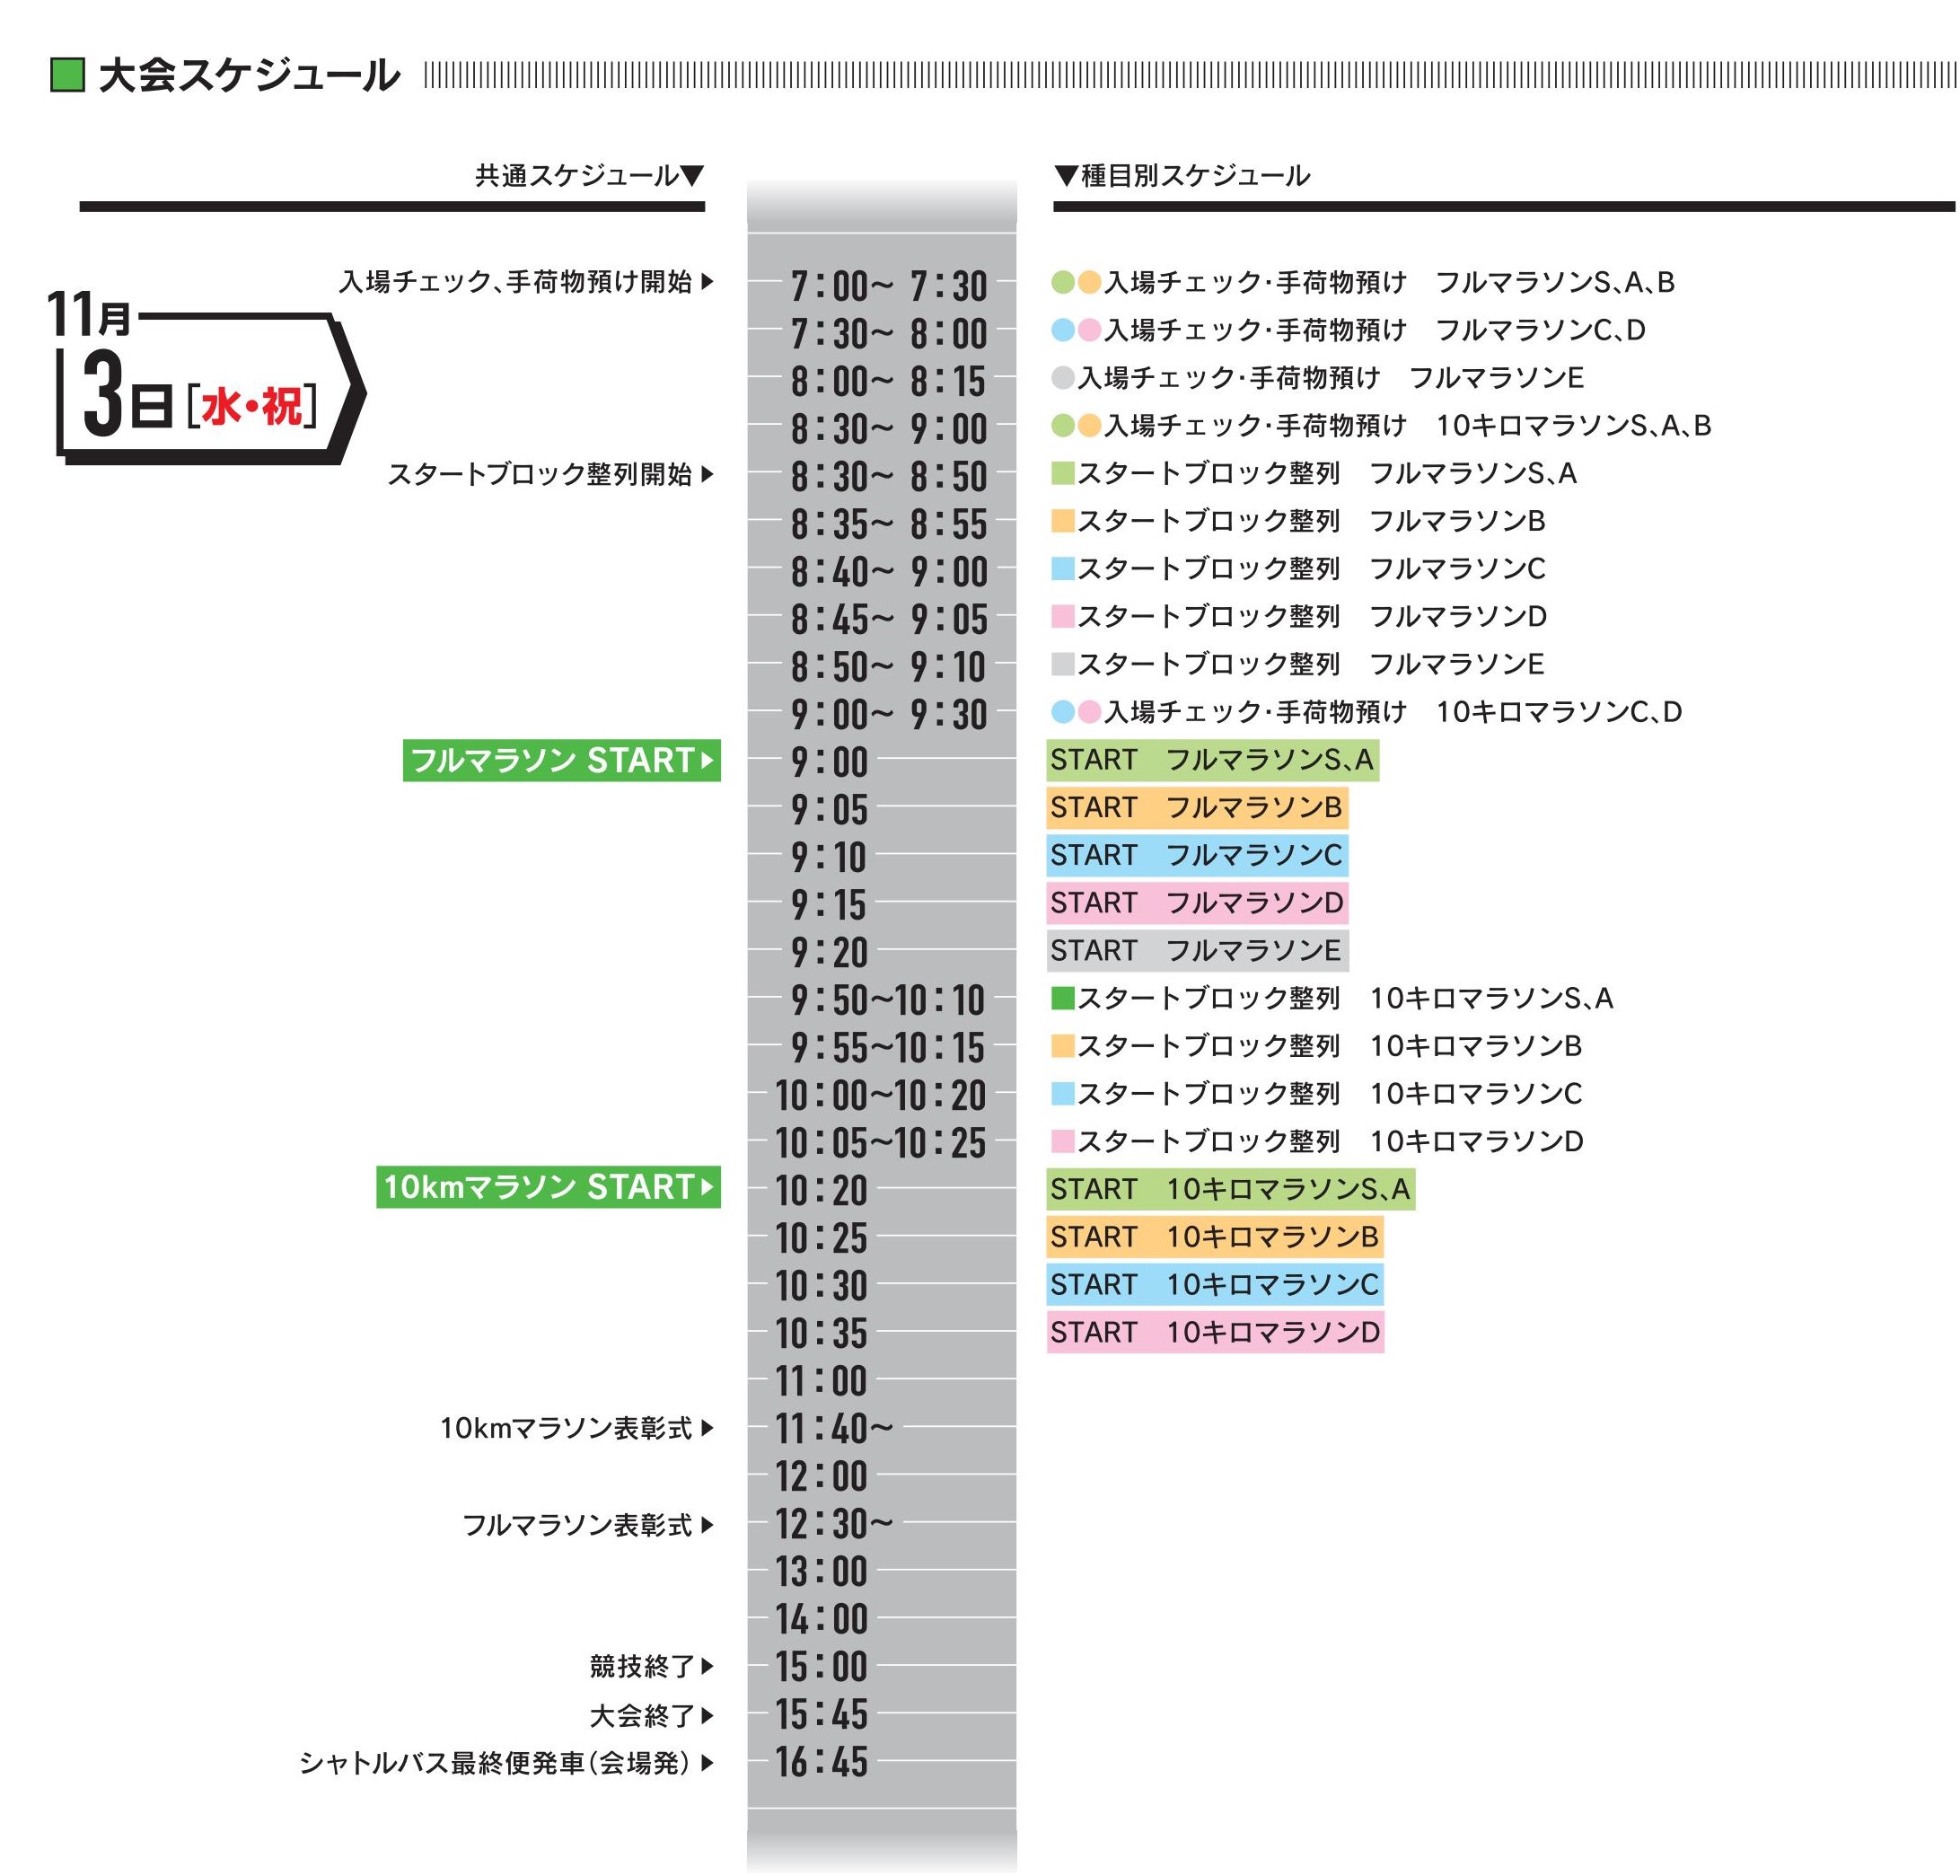Viewport: 1960px width, 1876px height.
Task: Click blue square marker for フルマラソンC block lineup
Action: 1062,568
